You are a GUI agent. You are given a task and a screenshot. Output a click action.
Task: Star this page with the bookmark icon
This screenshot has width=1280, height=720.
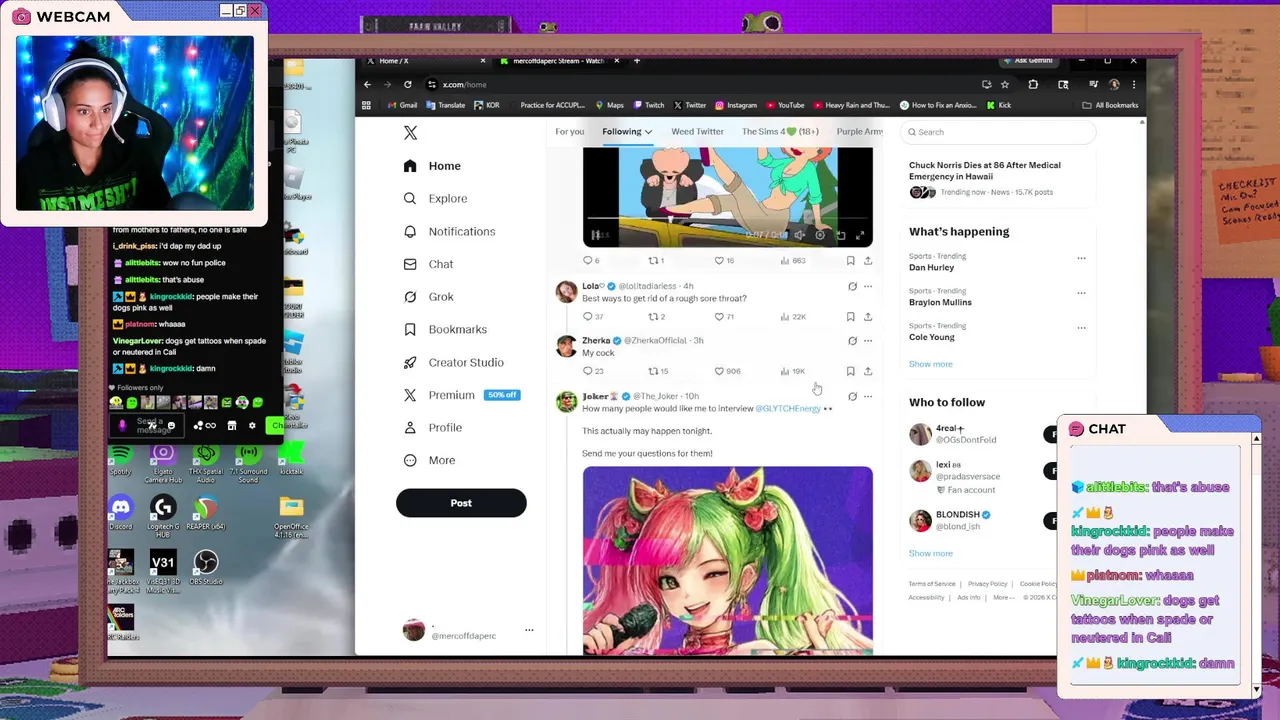(x=1005, y=84)
